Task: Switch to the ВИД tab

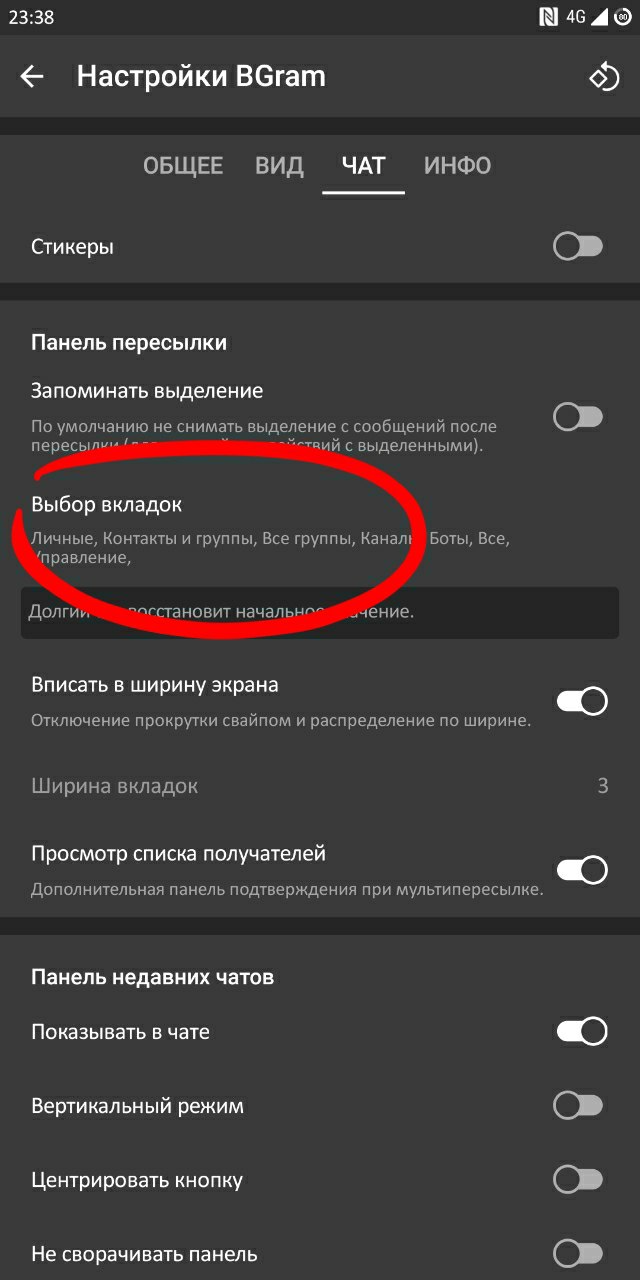Action: (279, 166)
